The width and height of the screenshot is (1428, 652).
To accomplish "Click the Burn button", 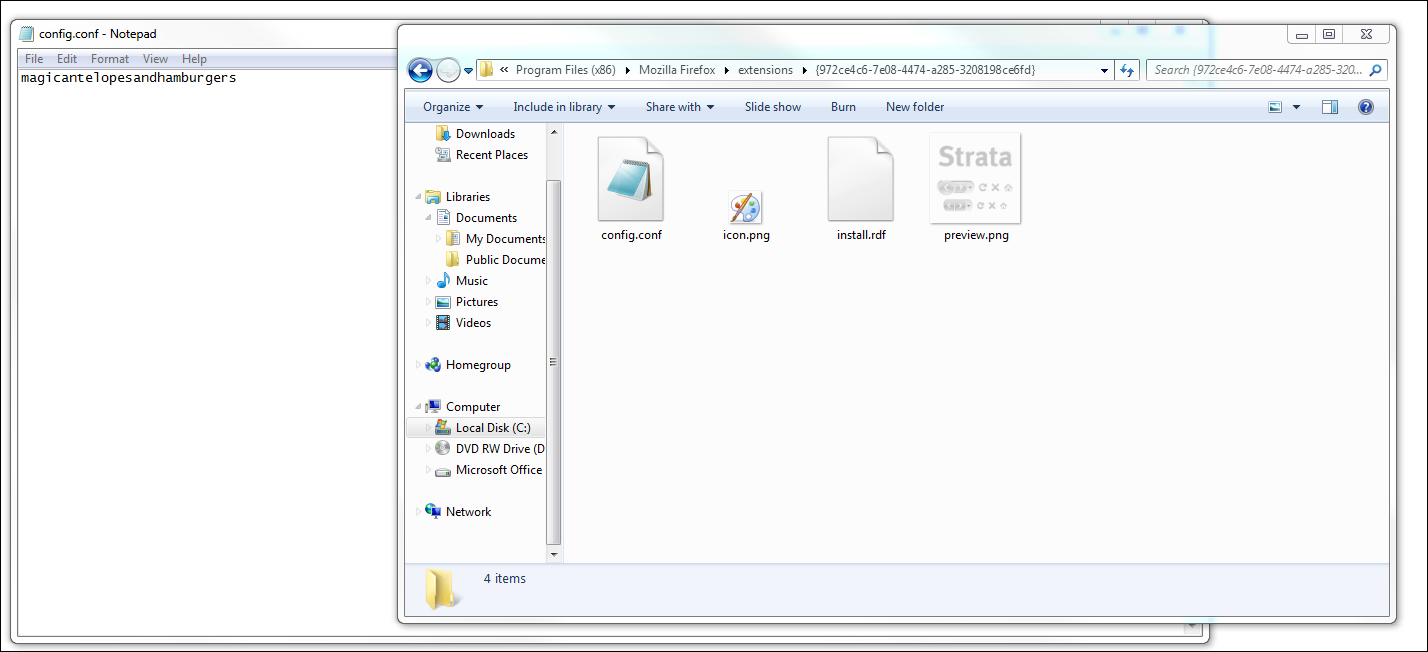I will (x=843, y=107).
